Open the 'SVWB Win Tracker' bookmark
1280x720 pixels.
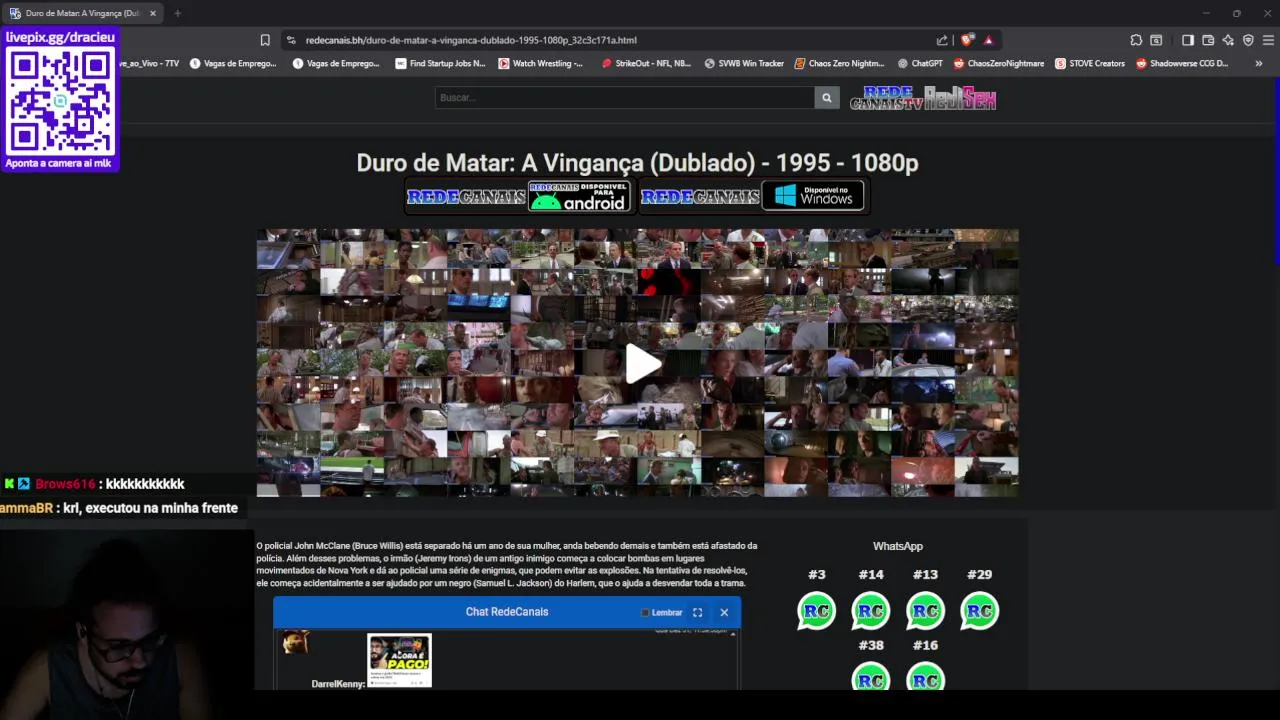[x=744, y=63]
